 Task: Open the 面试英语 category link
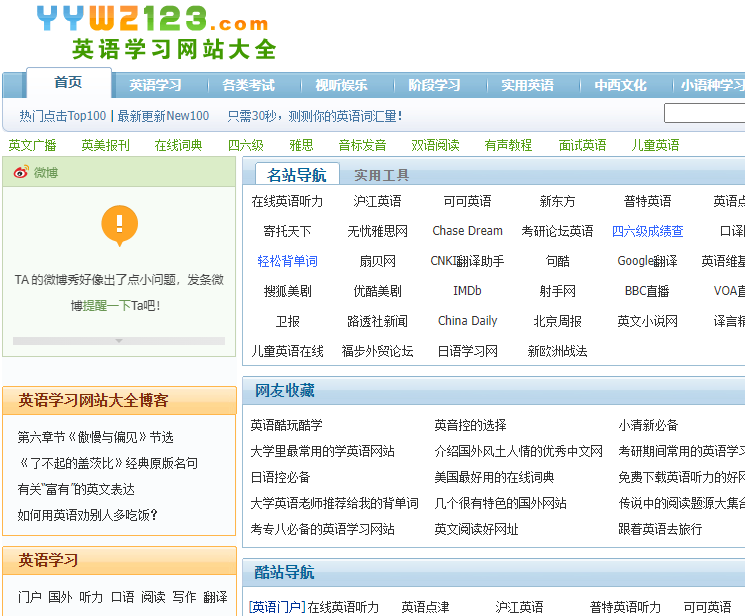(x=582, y=145)
